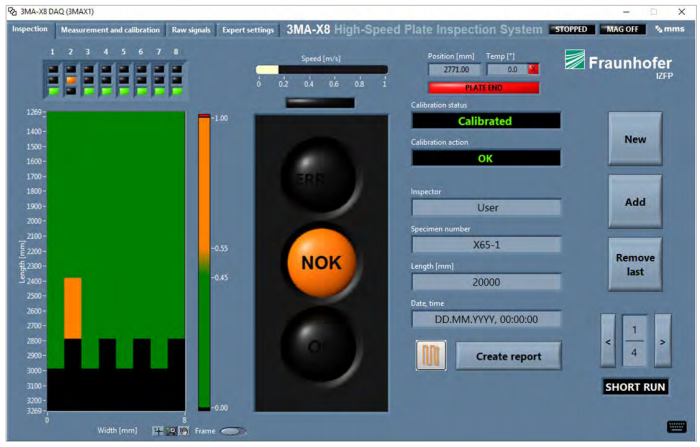Click the green LED under channel 4

pyautogui.click(x=106, y=91)
